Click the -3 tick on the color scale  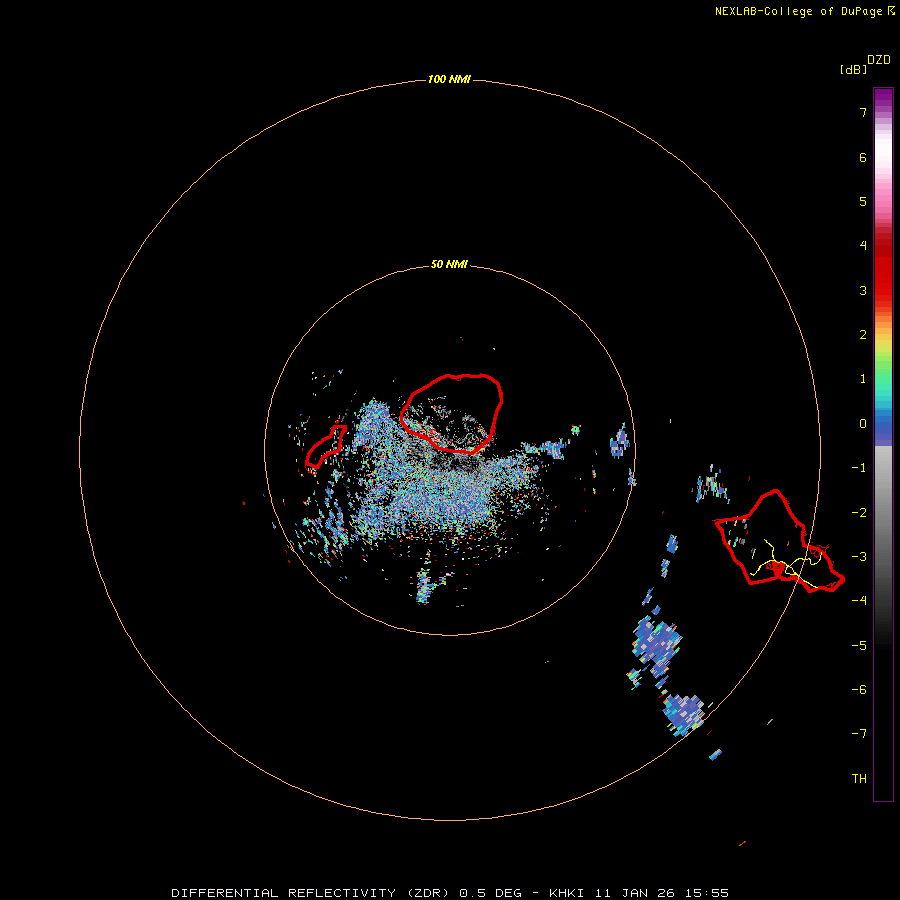click(859, 557)
